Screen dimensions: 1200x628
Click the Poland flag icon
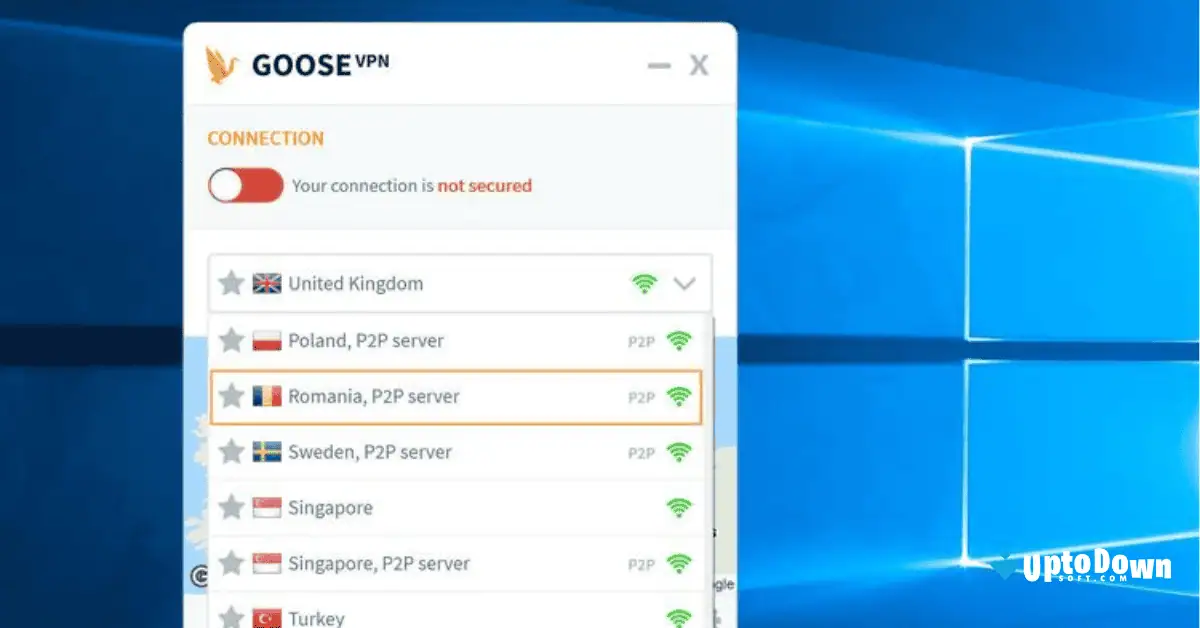tap(265, 340)
